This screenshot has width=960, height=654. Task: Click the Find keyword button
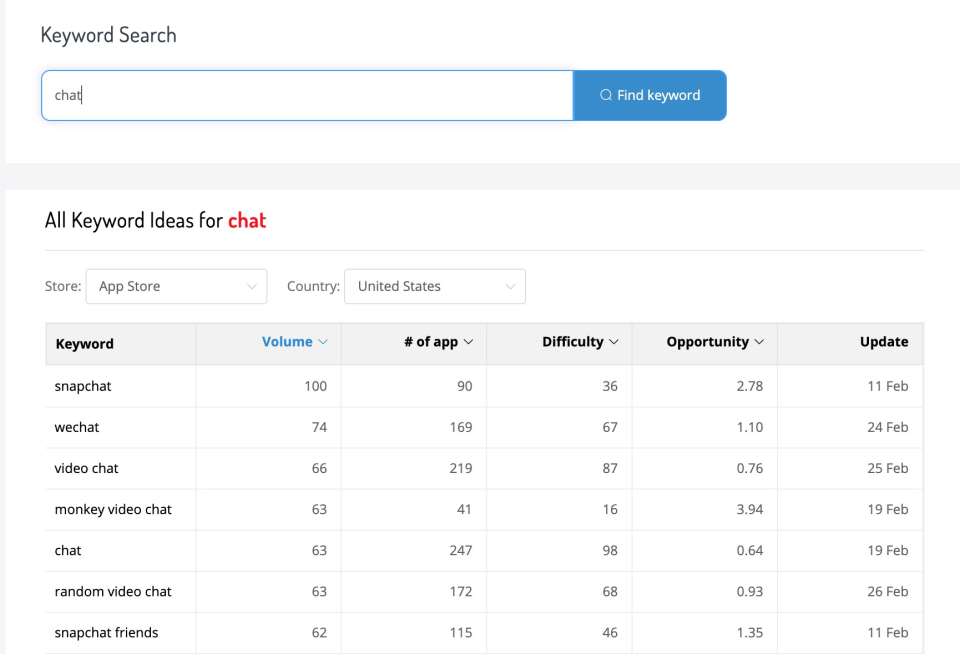pyautogui.click(x=650, y=96)
